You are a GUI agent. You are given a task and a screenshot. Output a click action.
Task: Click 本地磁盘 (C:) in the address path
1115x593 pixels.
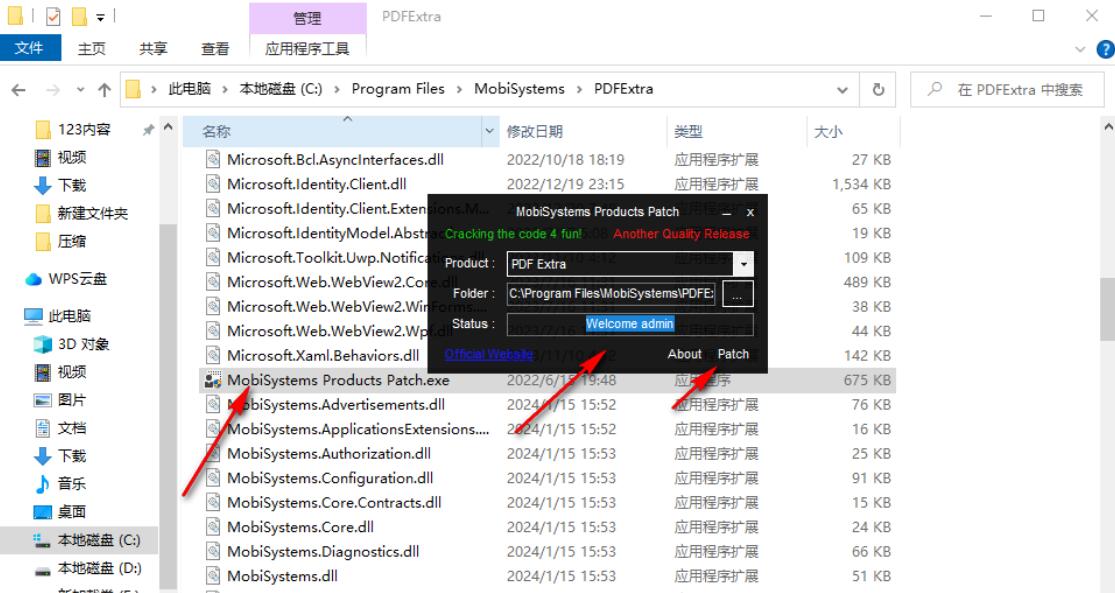point(281,89)
